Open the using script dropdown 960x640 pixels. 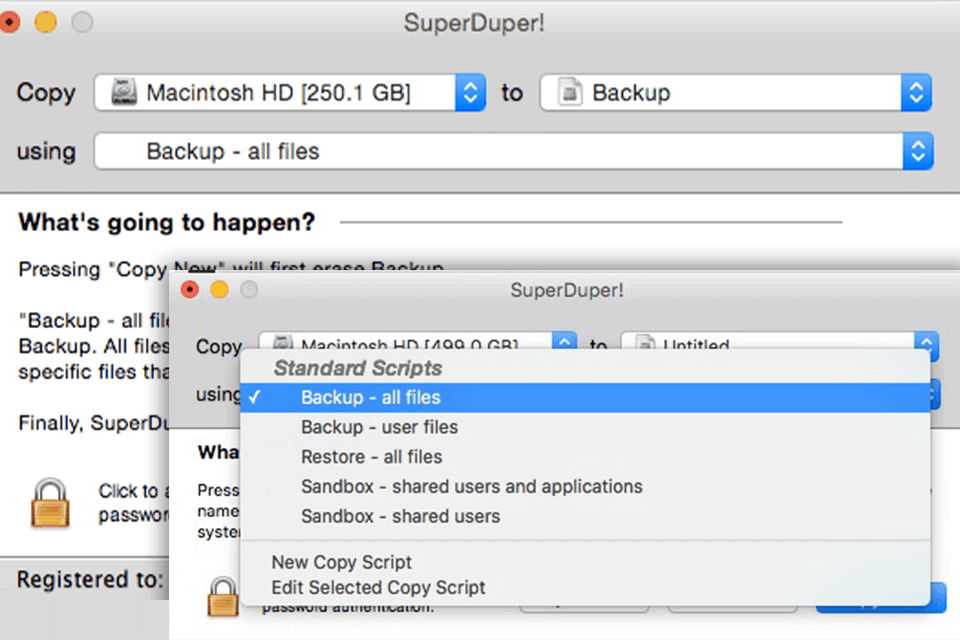(x=916, y=151)
